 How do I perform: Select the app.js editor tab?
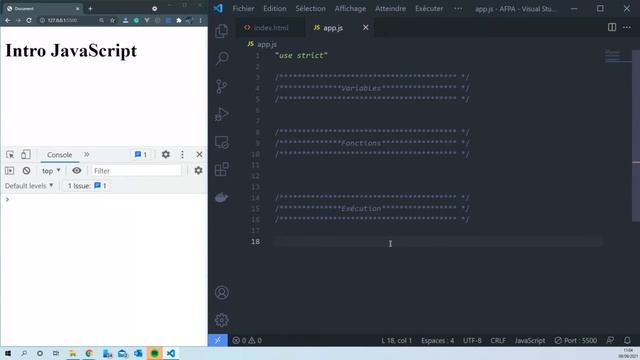pos(333,27)
